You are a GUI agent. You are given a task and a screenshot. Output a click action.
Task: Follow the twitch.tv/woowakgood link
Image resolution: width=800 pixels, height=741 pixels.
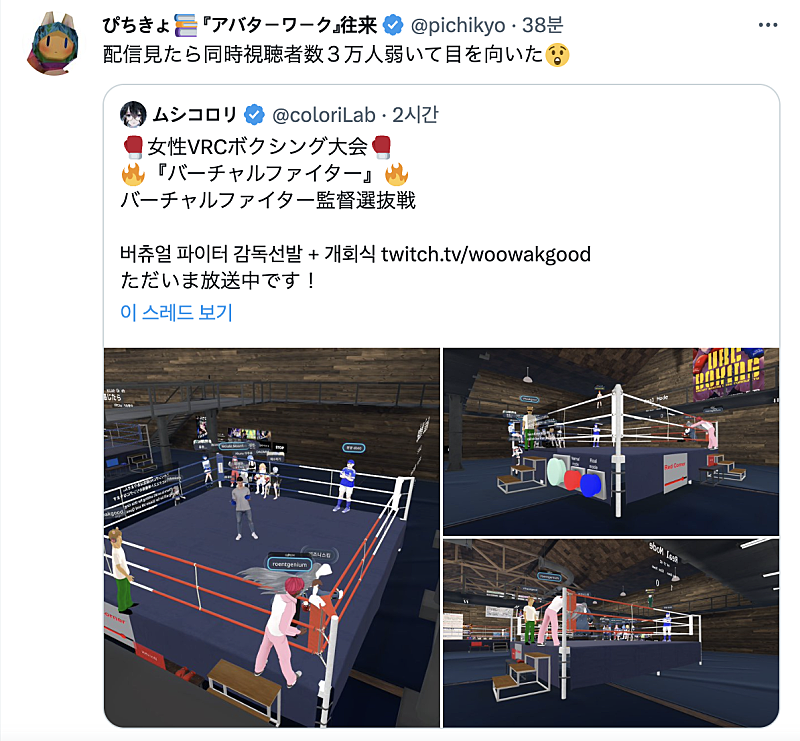point(486,254)
